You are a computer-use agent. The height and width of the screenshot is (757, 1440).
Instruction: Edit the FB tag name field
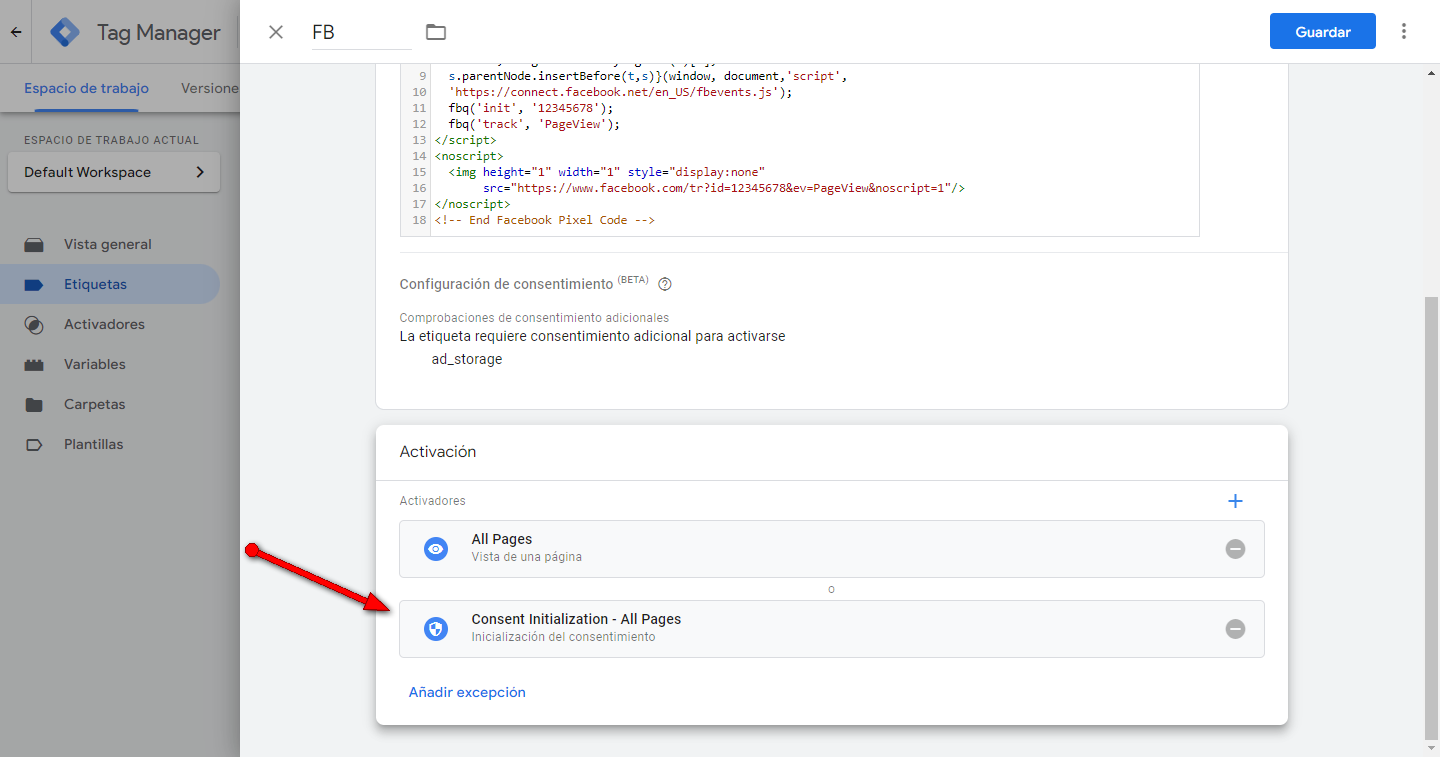click(360, 32)
